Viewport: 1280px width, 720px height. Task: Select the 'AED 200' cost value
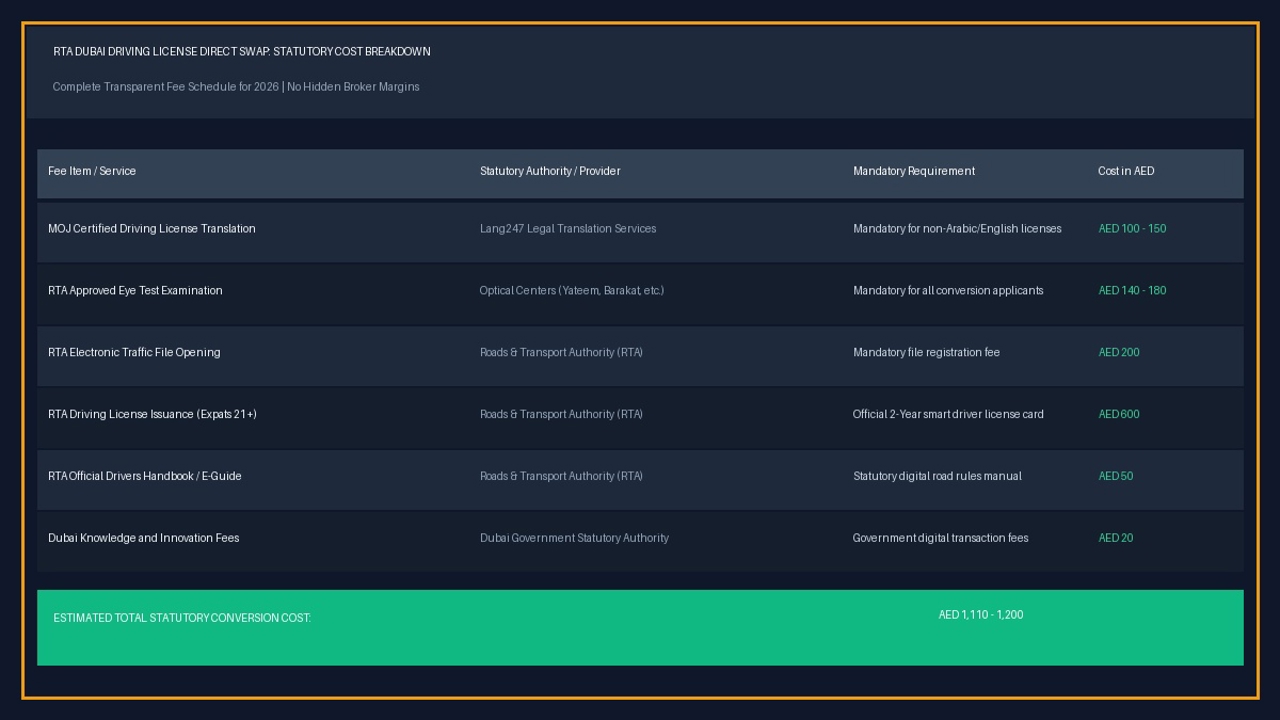(x=1119, y=353)
